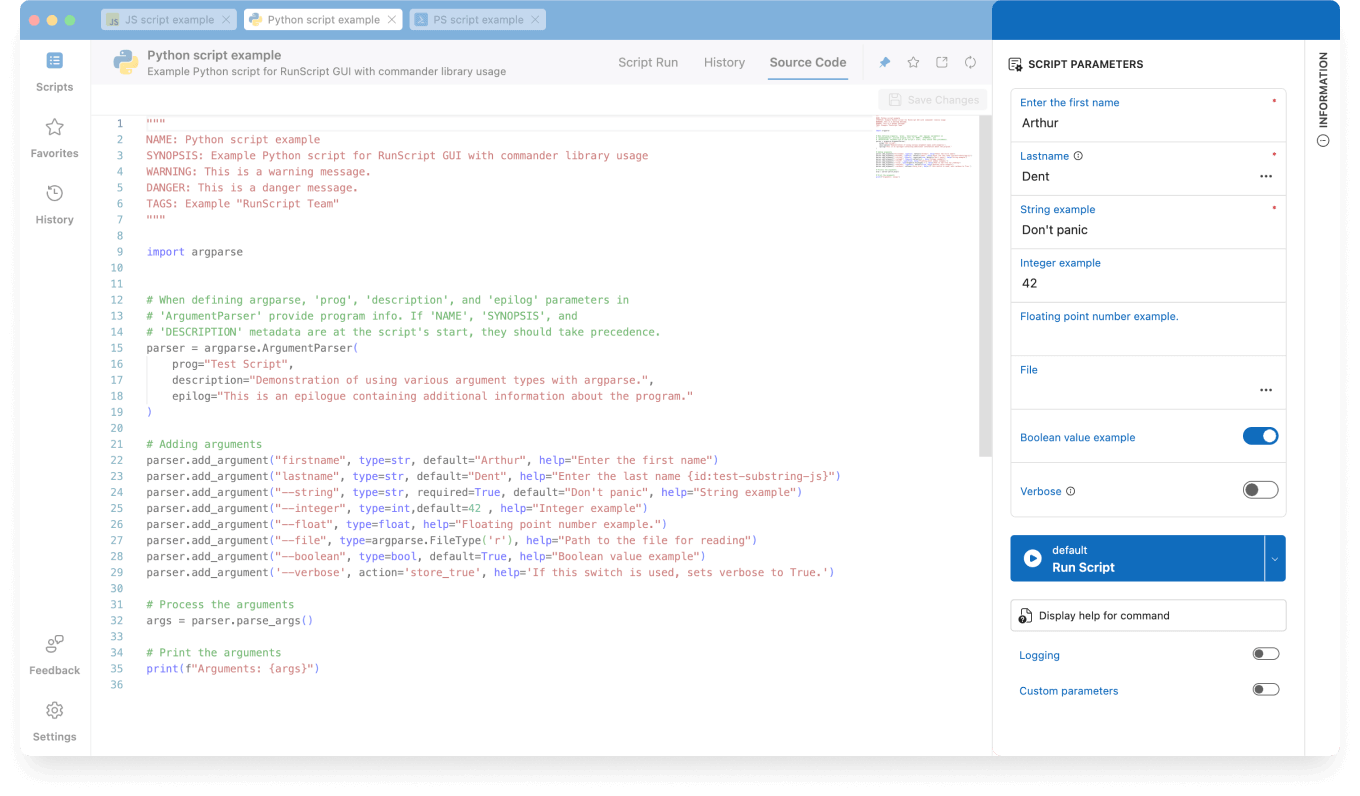Select the Python script example tab
This screenshot has width=1360, height=796.
(x=323, y=19)
